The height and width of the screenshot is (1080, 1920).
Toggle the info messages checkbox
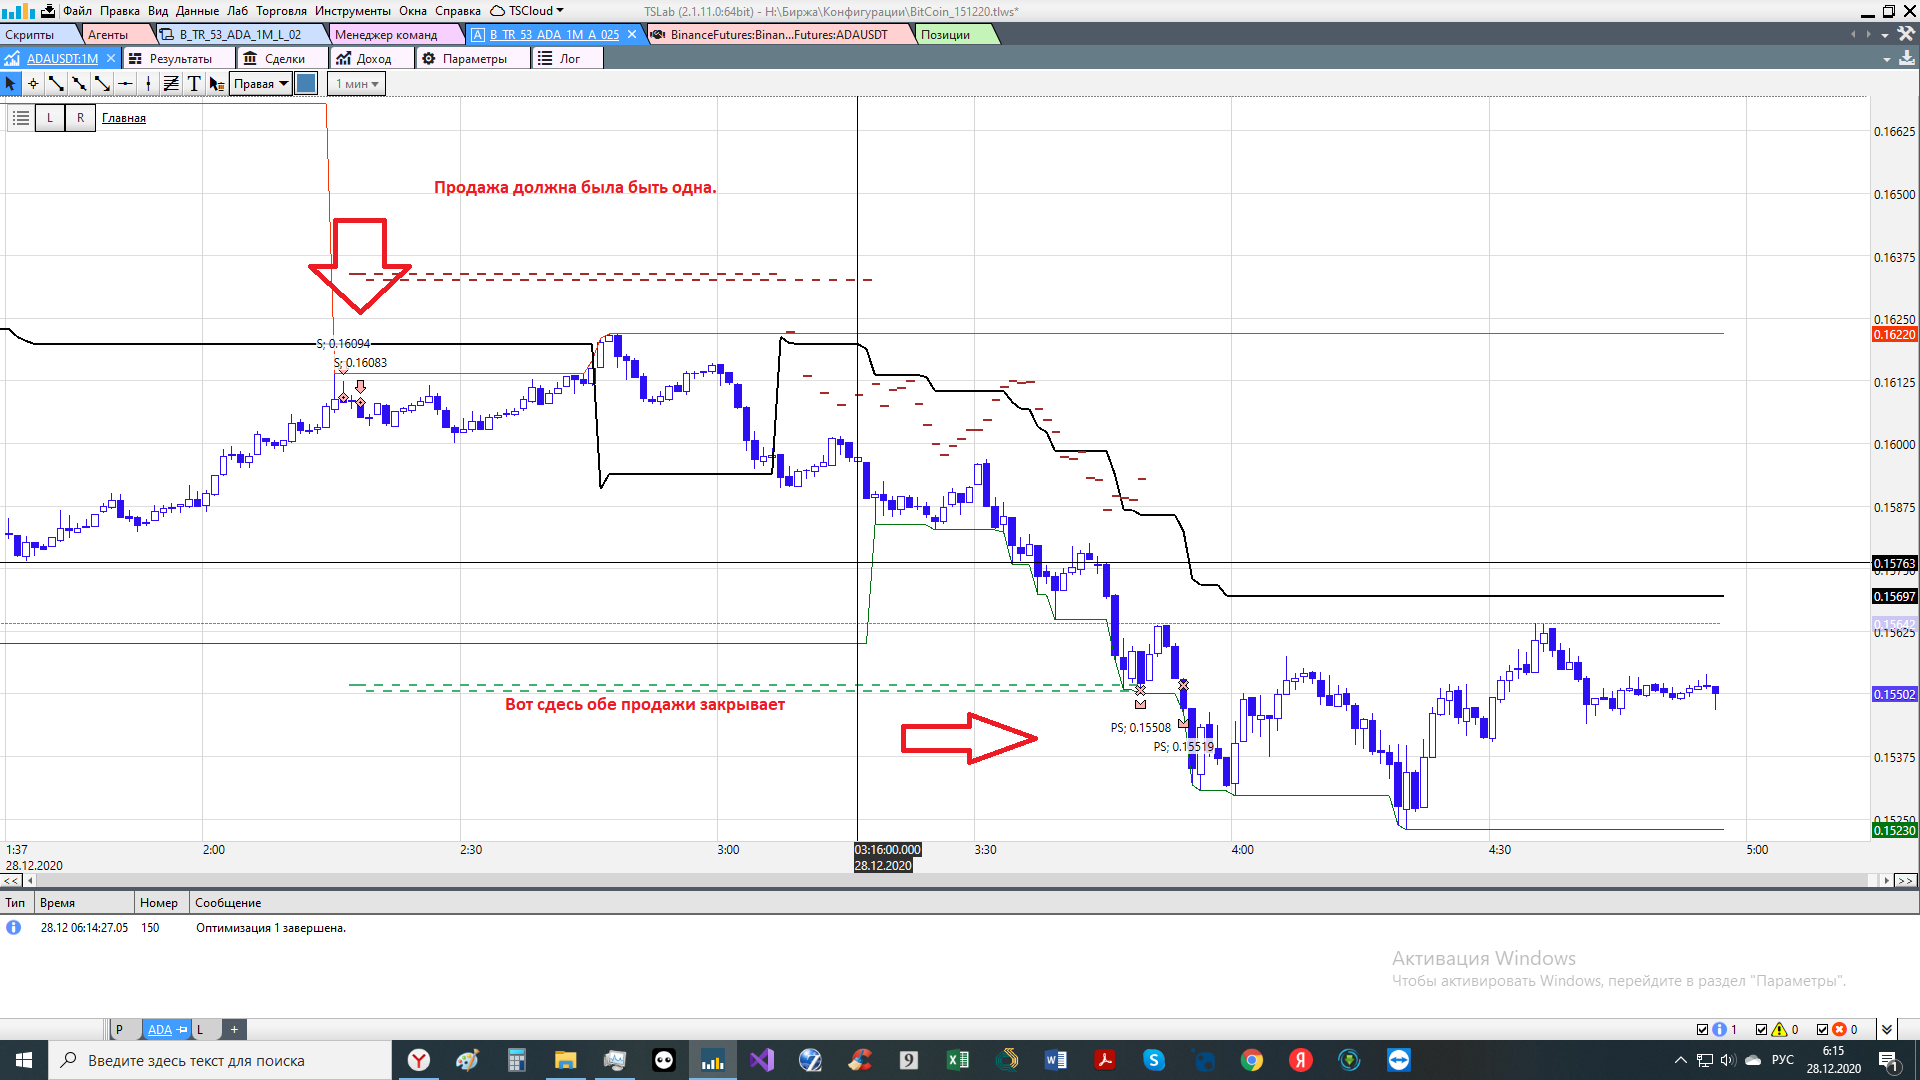1703,1029
